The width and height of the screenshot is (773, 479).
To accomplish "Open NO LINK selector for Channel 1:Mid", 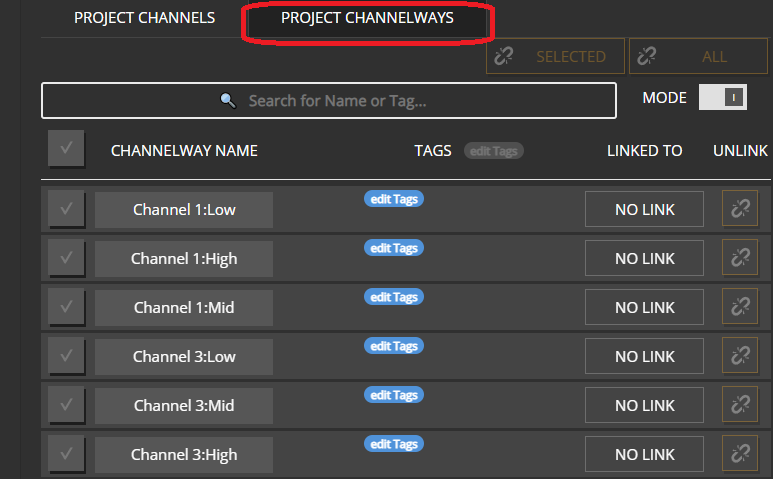I will (x=644, y=308).
